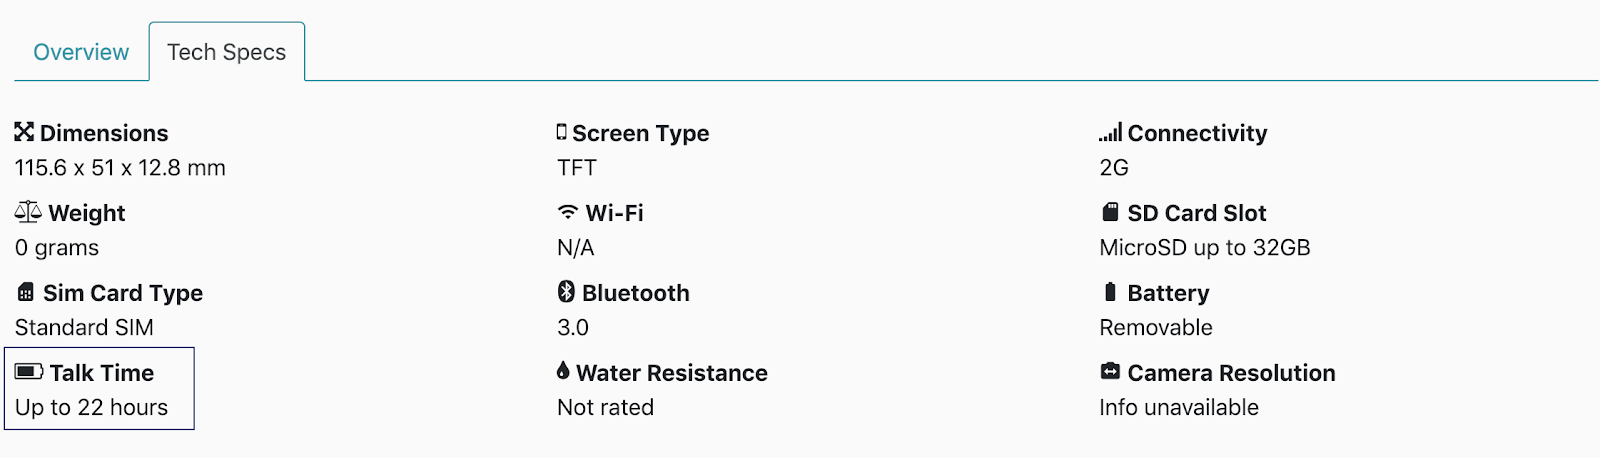The height and width of the screenshot is (458, 1600).
Task: Click the Dimensions arrows icon
Action: [24, 132]
